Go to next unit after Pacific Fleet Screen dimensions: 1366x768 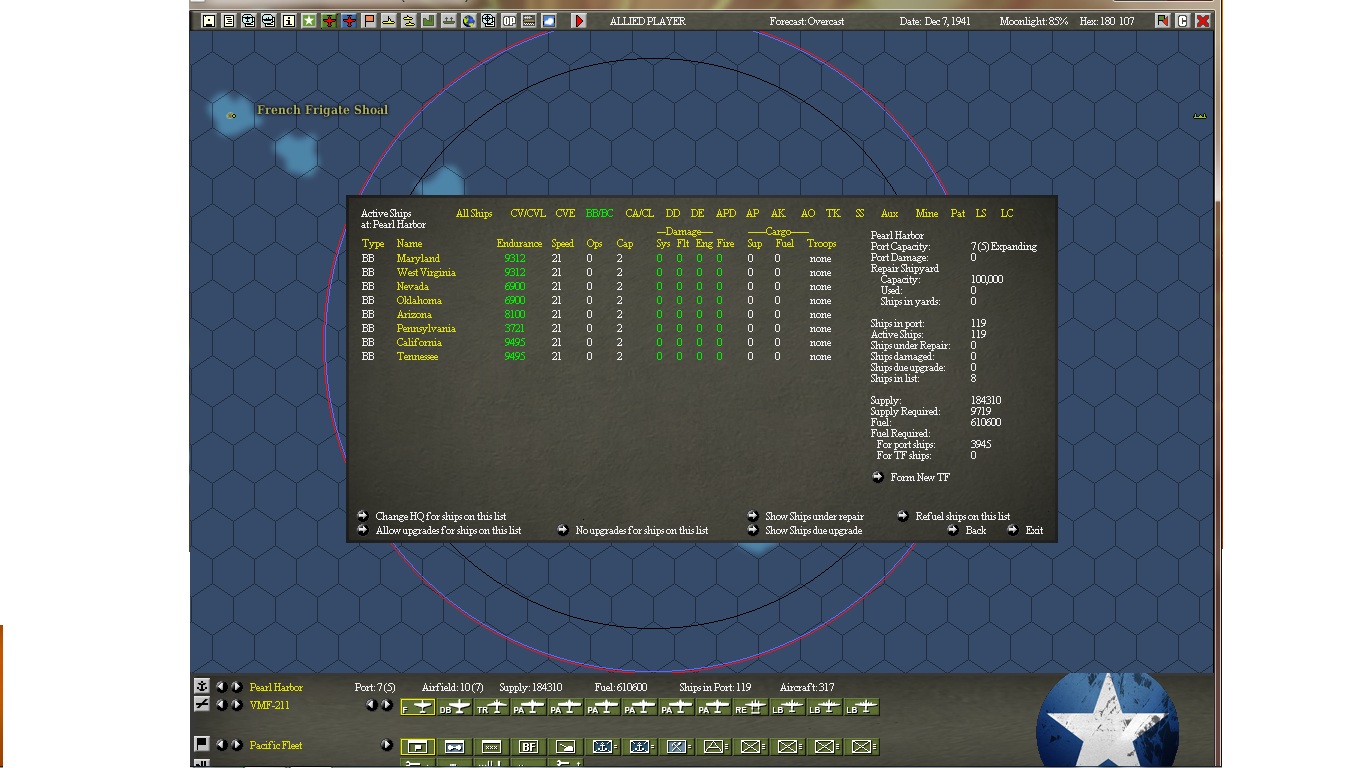pyautogui.click(x=236, y=745)
